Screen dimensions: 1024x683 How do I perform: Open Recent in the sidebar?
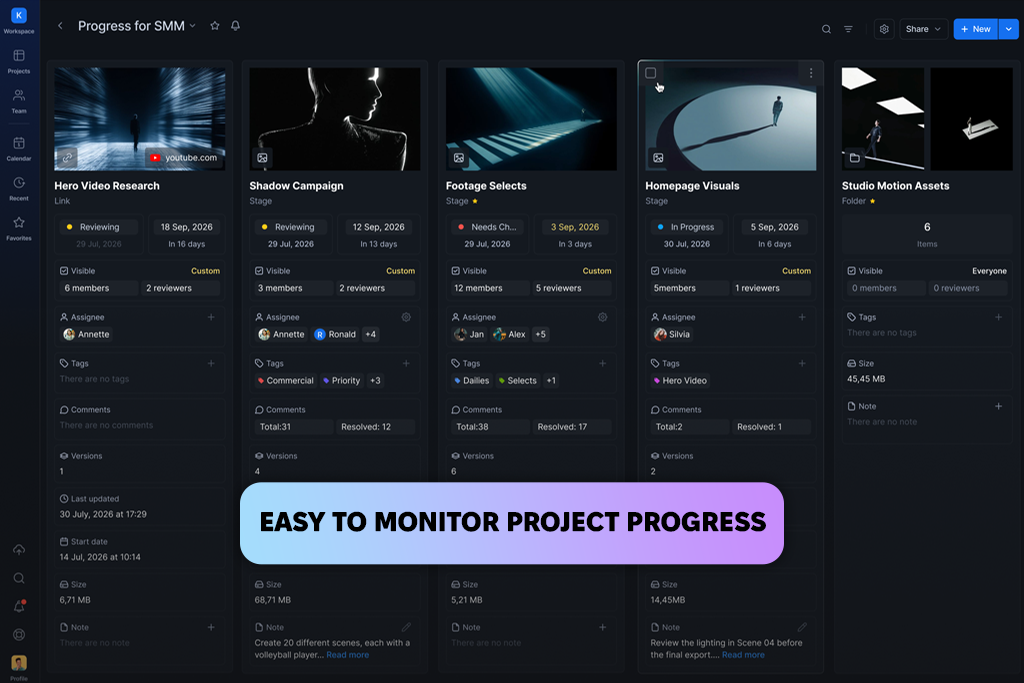click(19, 188)
